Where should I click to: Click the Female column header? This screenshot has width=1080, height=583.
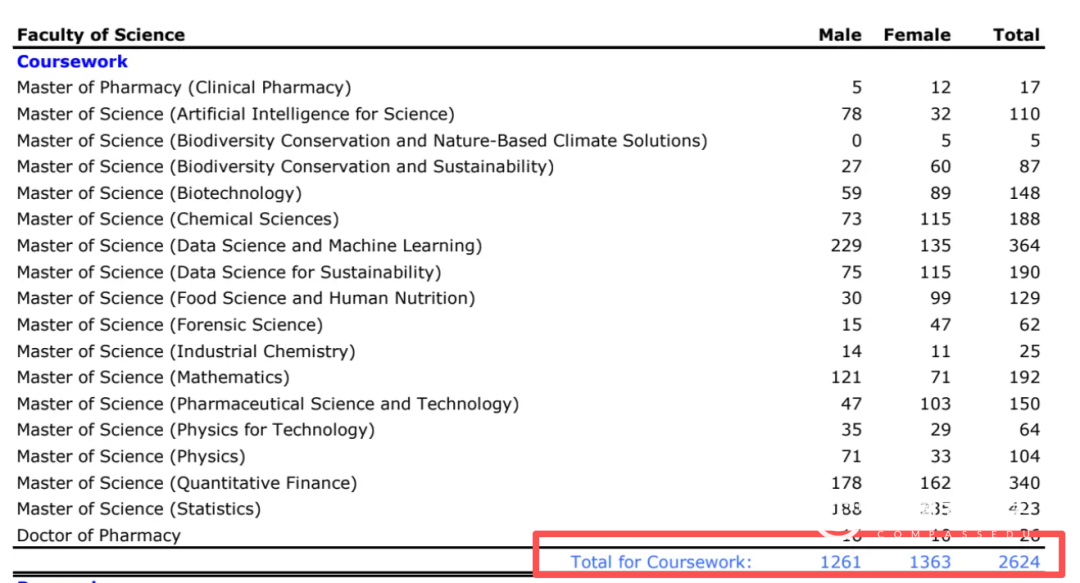click(x=917, y=35)
